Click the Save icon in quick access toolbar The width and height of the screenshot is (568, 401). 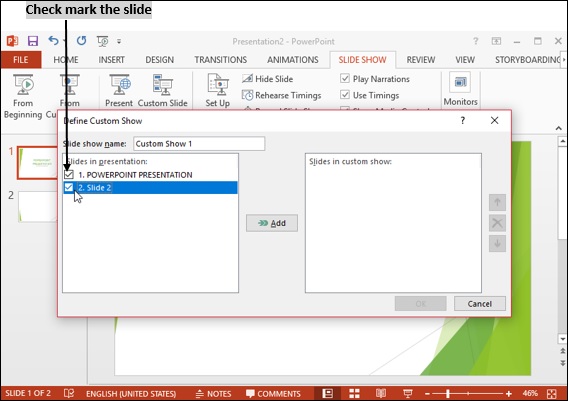coord(33,41)
